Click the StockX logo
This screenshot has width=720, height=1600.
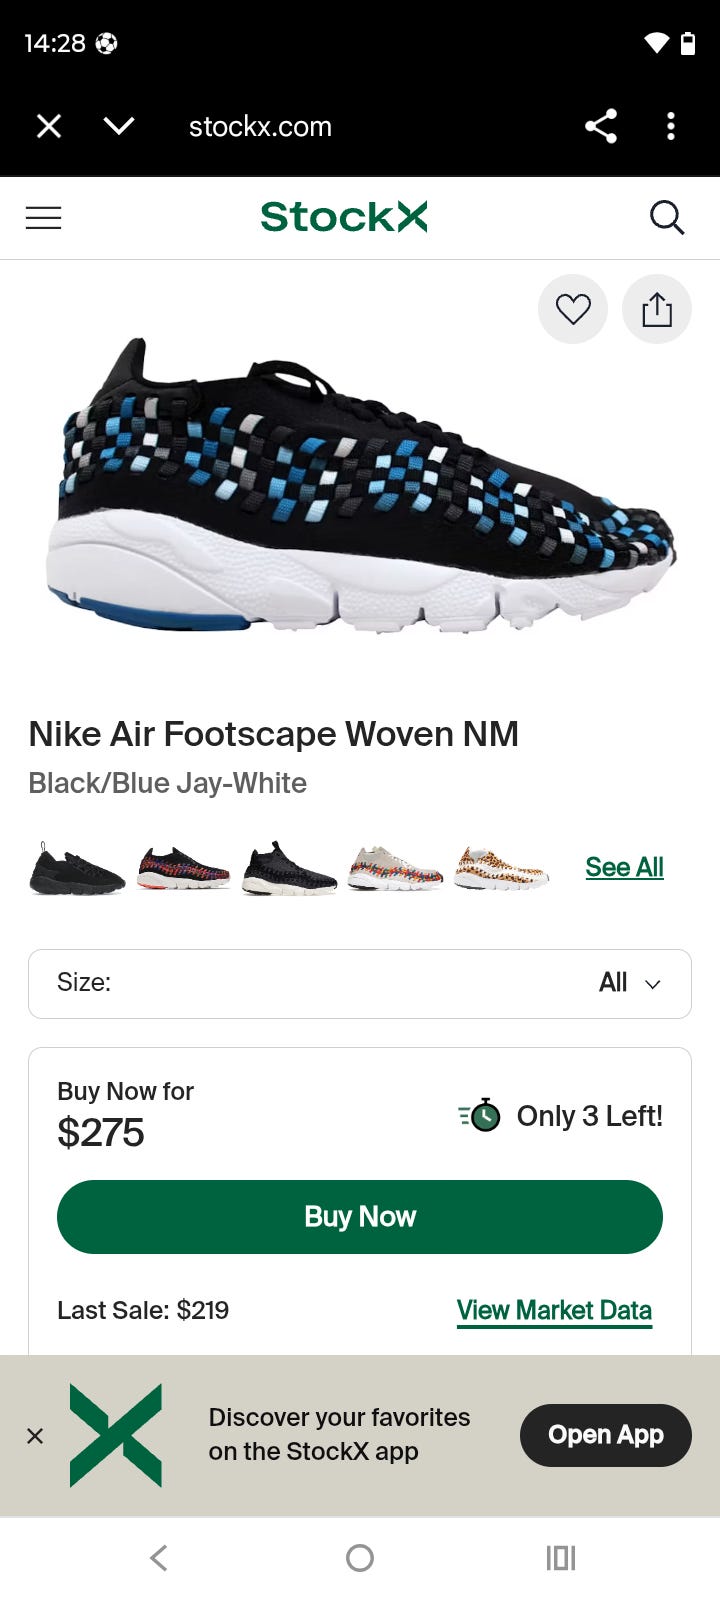point(344,217)
